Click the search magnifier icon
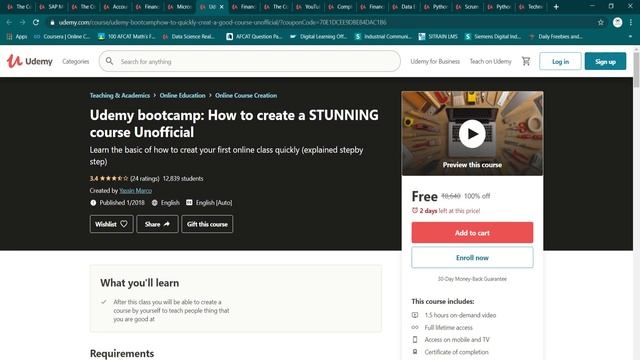 click(x=109, y=61)
